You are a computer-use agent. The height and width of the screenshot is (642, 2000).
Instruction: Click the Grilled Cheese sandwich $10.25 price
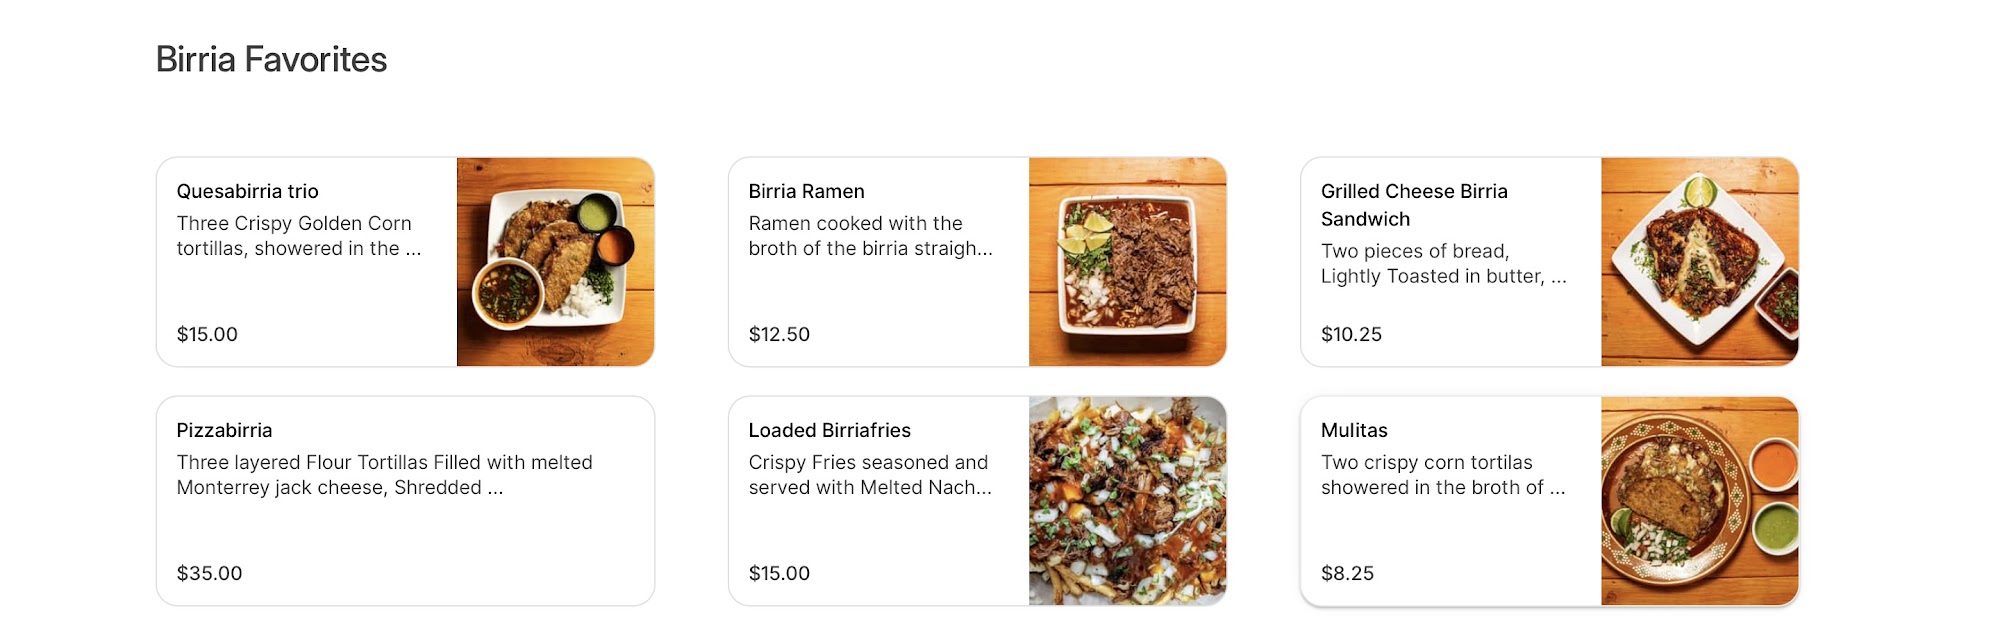click(1351, 334)
